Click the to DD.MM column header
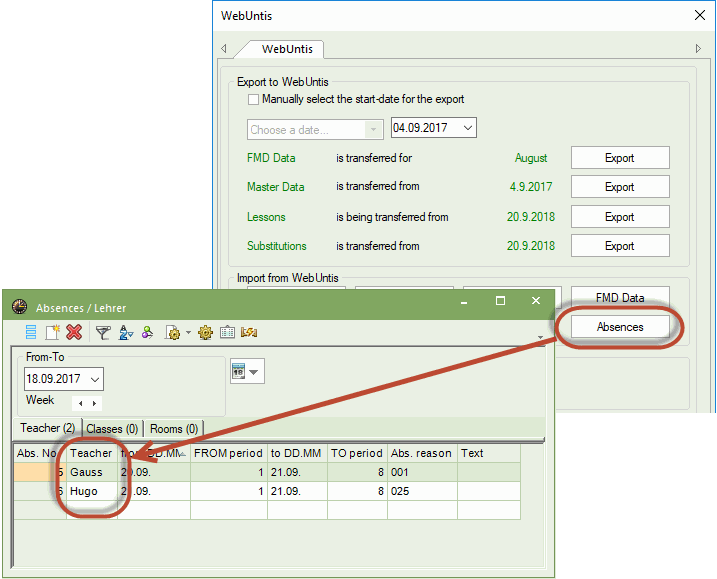The height and width of the screenshot is (579, 717). [297, 453]
